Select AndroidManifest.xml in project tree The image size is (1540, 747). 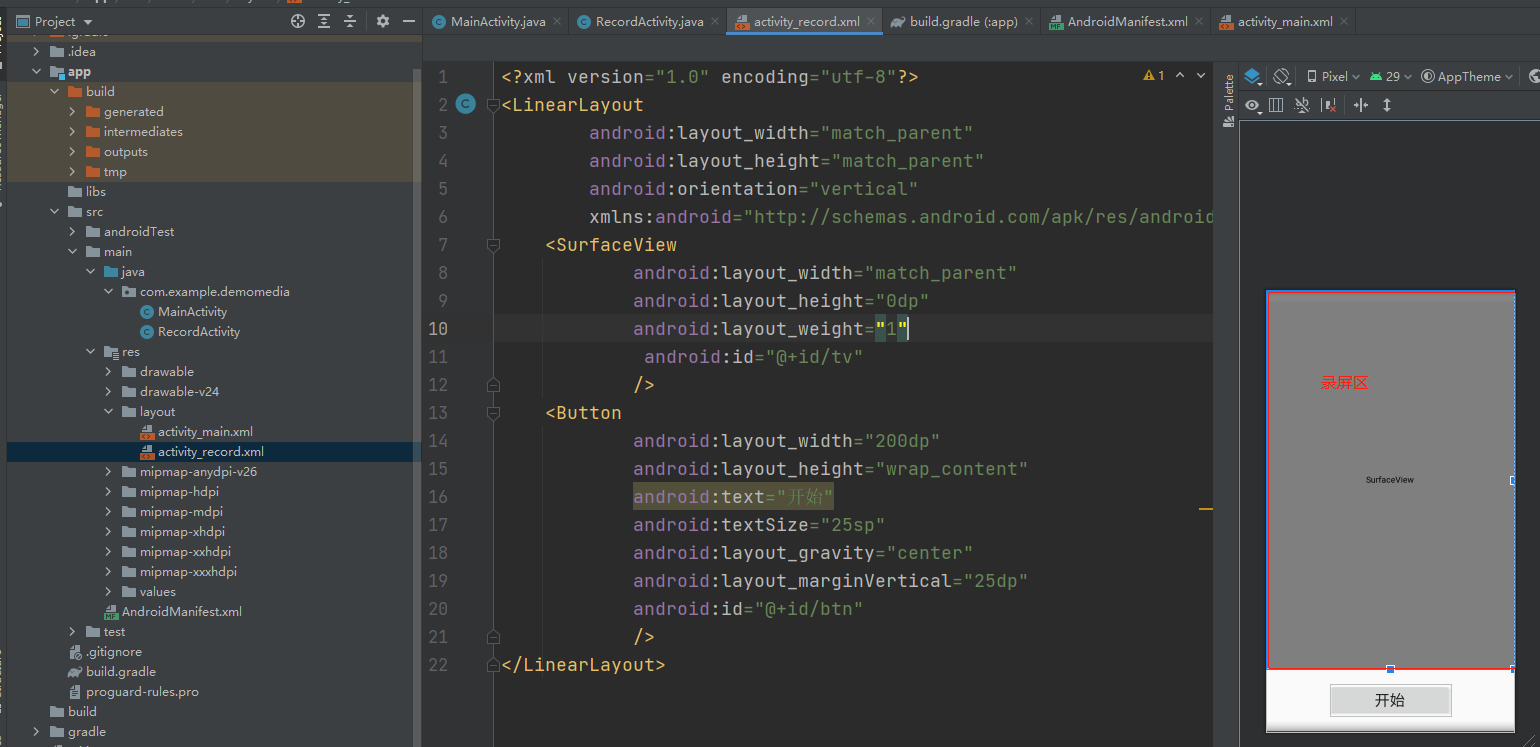[x=173, y=612]
